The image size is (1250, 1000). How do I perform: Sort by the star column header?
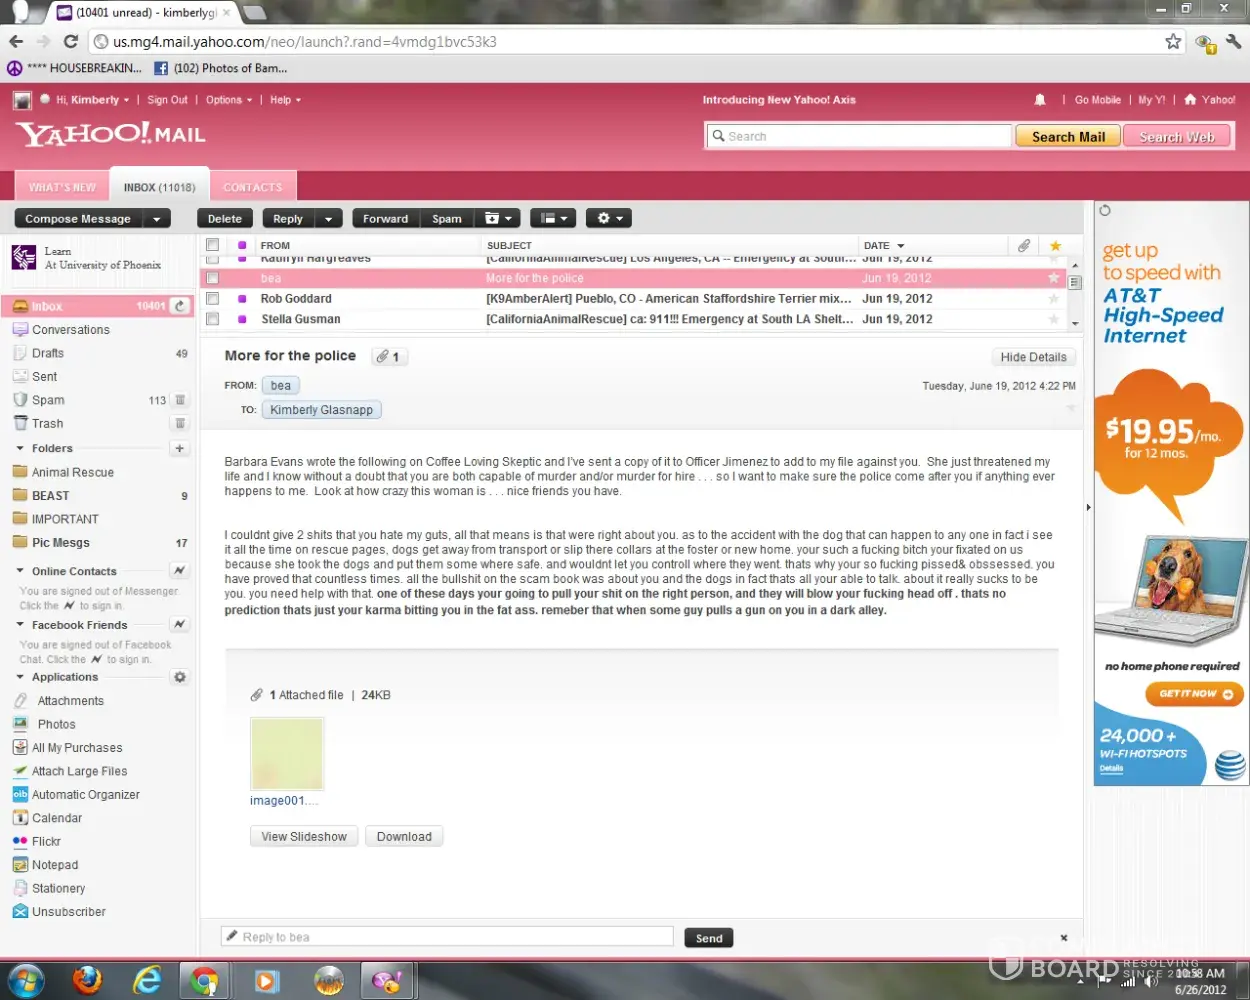[x=1055, y=245]
